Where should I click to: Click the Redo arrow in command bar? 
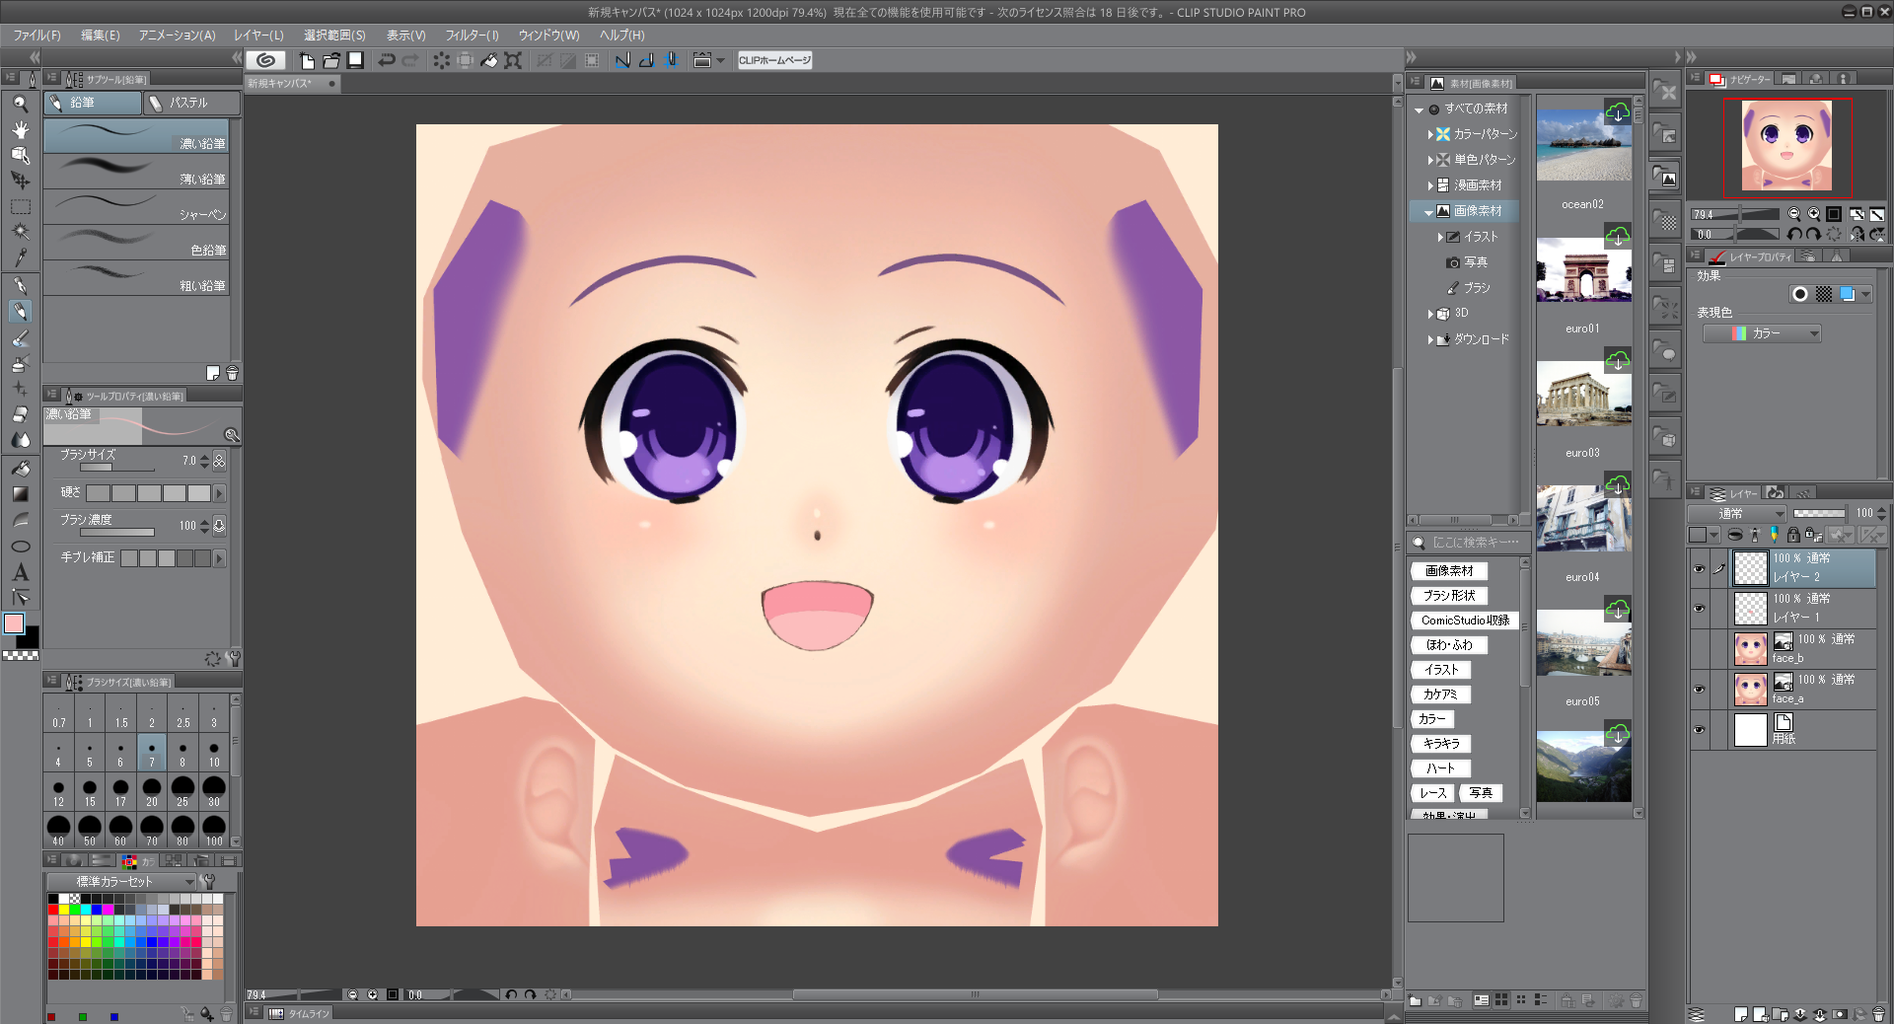pos(410,60)
